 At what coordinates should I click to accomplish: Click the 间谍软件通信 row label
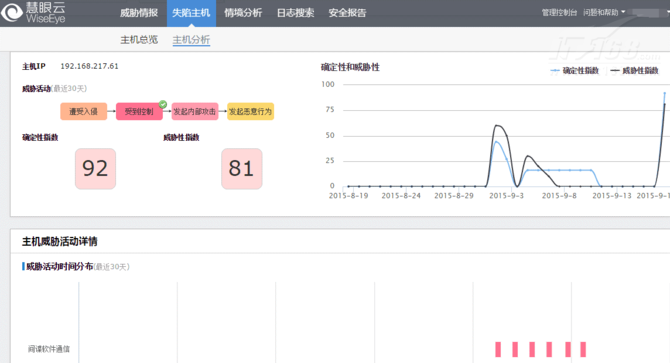(49, 349)
